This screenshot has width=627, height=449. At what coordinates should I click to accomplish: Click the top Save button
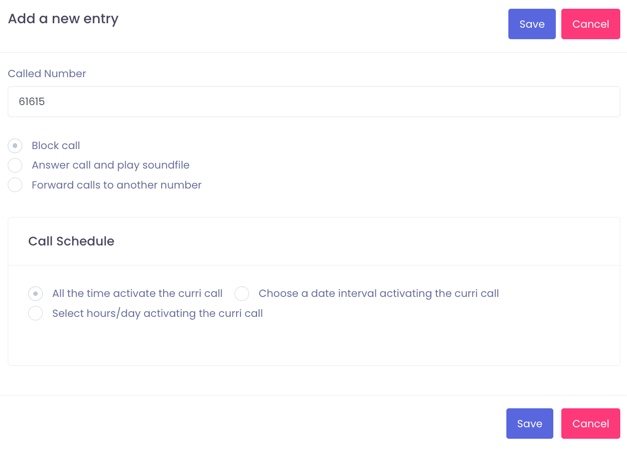tap(531, 24)
